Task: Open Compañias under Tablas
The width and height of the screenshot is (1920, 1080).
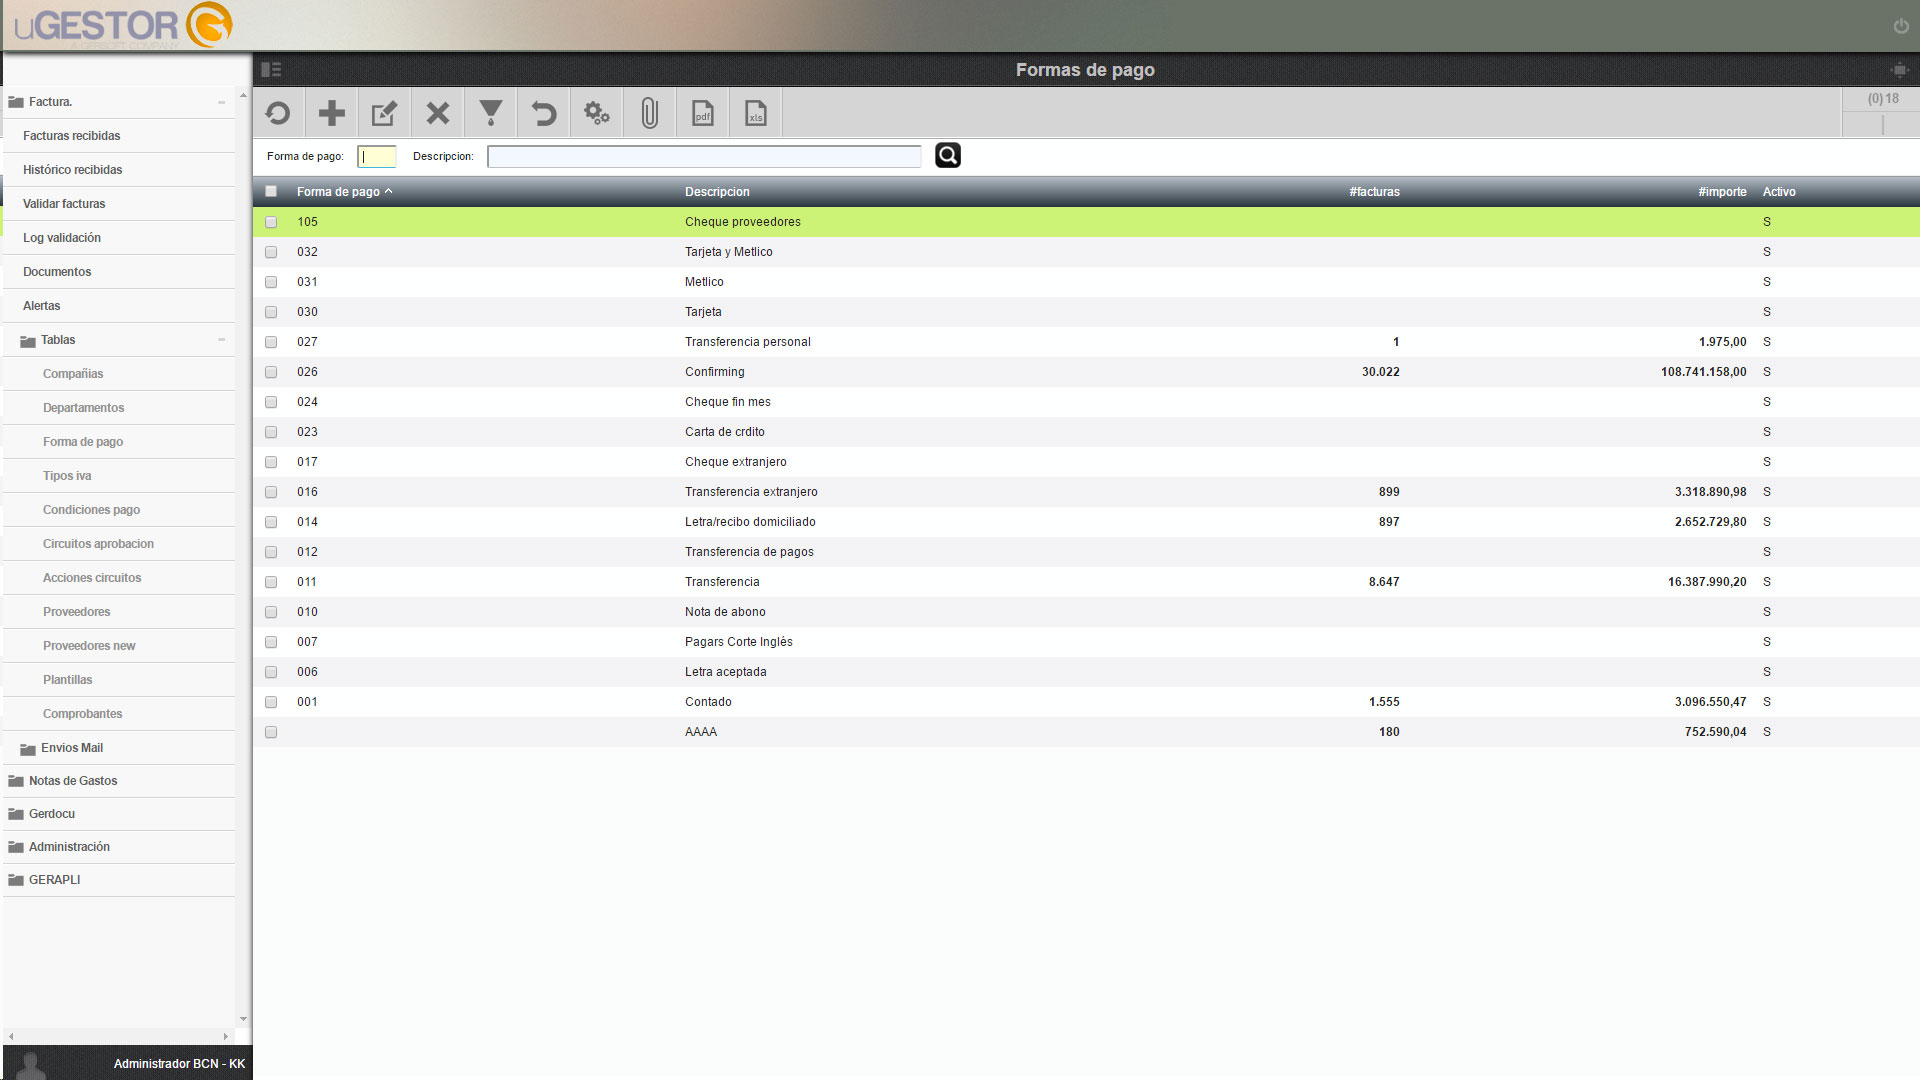Action: pyautogui.click(x=73, y=374)
